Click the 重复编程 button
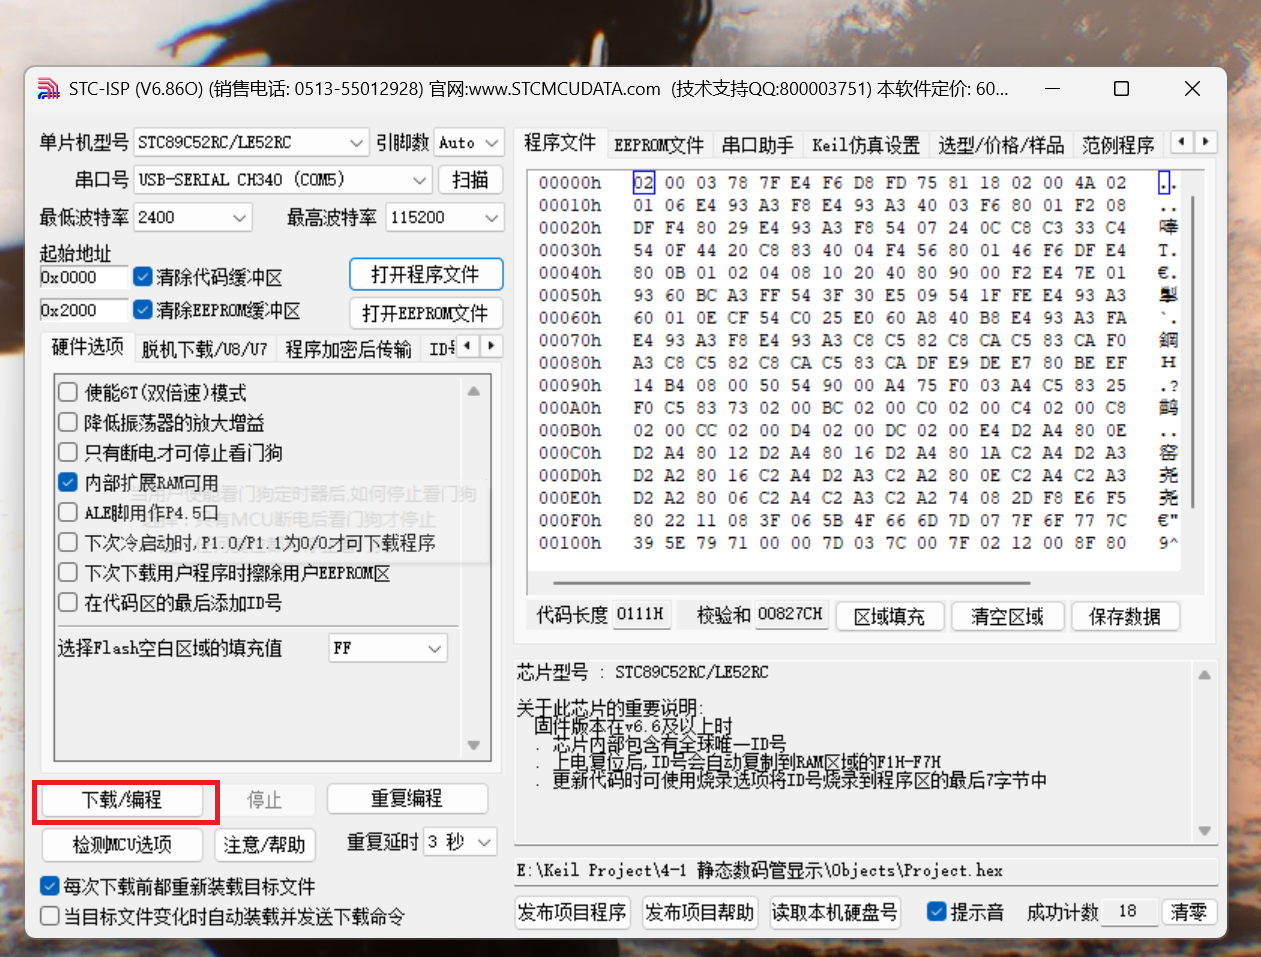 coord(407,799)
